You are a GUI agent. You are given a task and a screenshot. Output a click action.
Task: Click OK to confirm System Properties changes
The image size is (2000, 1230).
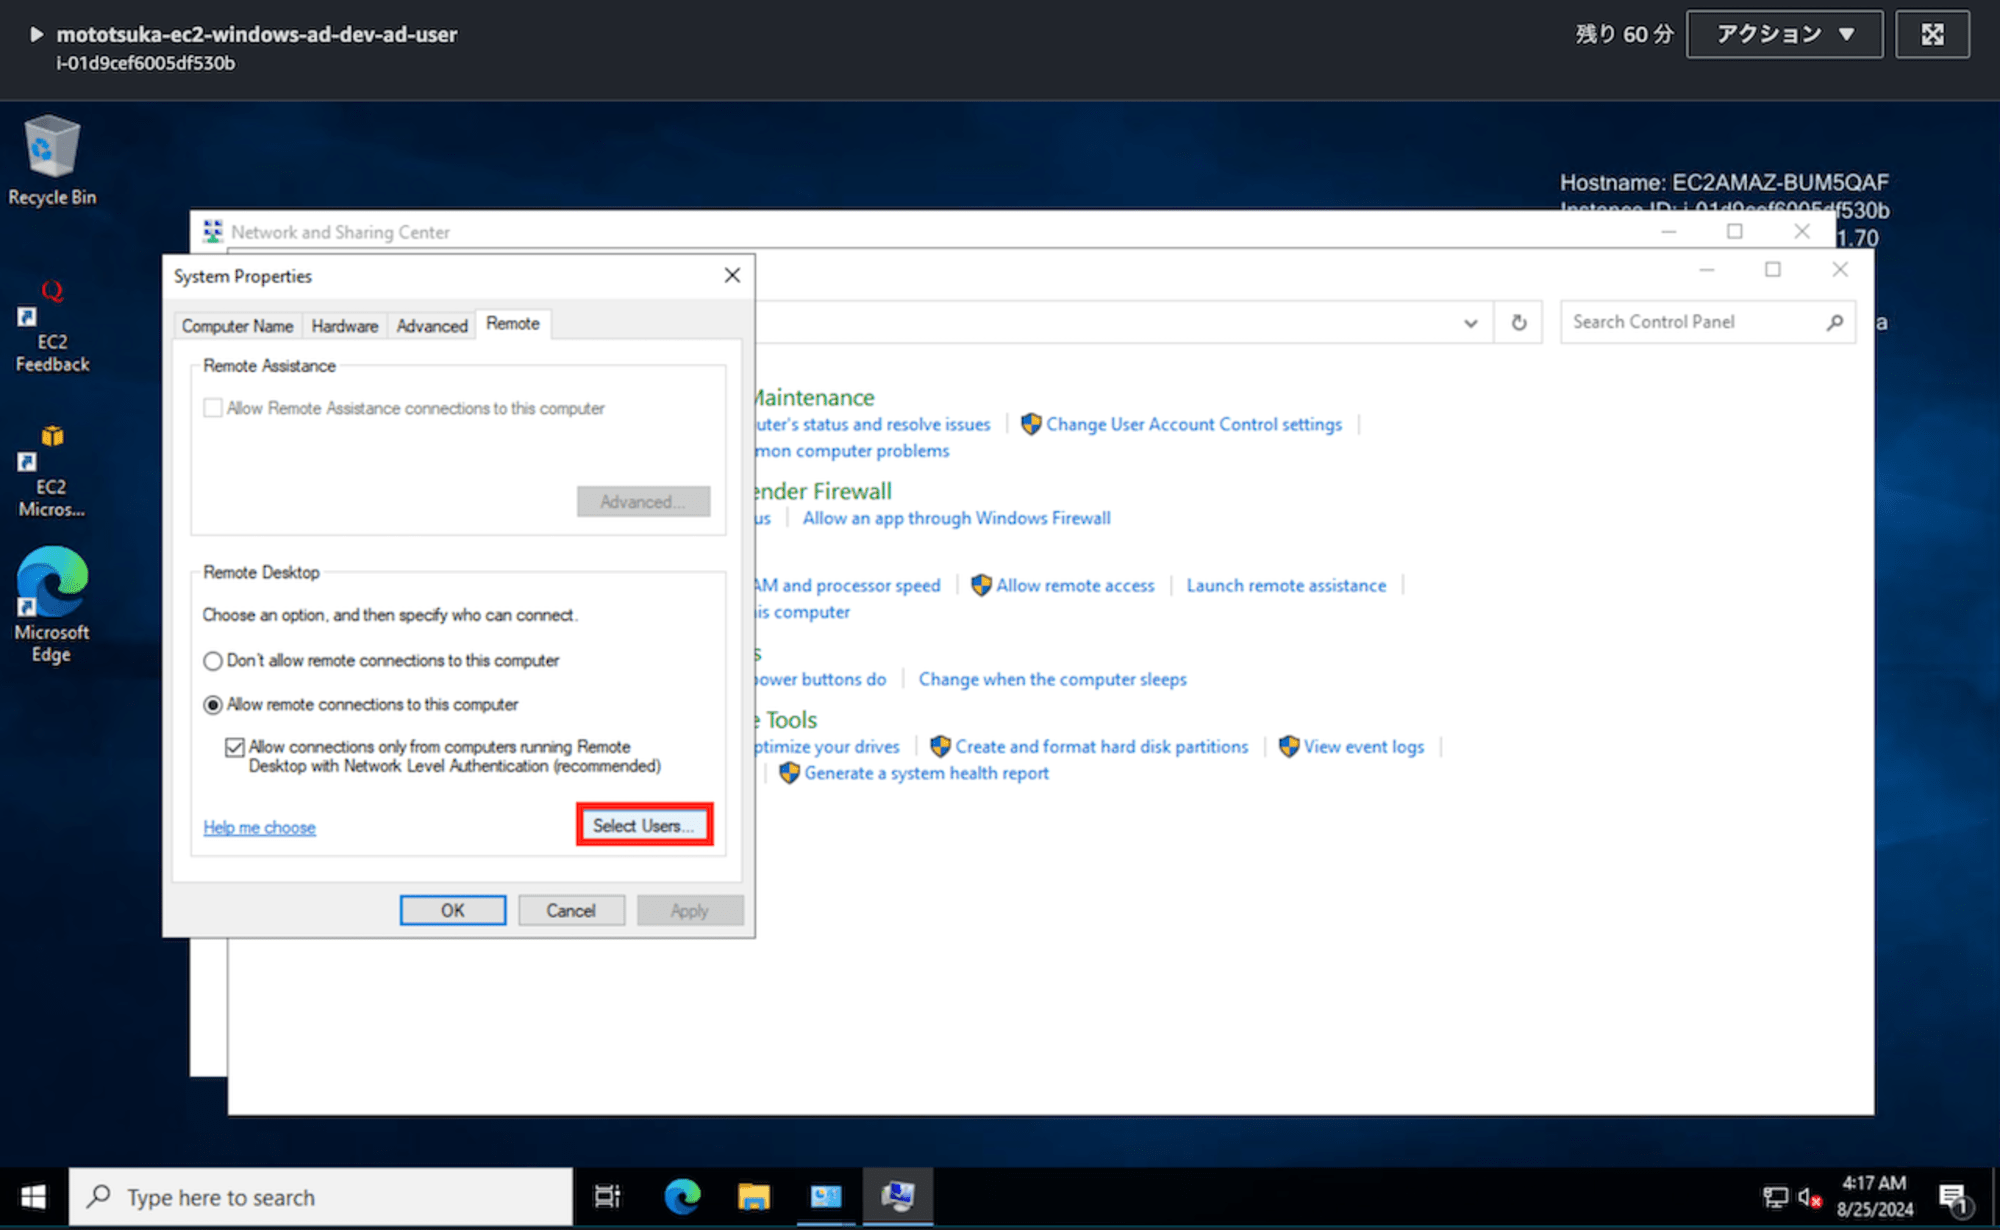[x=453, y=909]
